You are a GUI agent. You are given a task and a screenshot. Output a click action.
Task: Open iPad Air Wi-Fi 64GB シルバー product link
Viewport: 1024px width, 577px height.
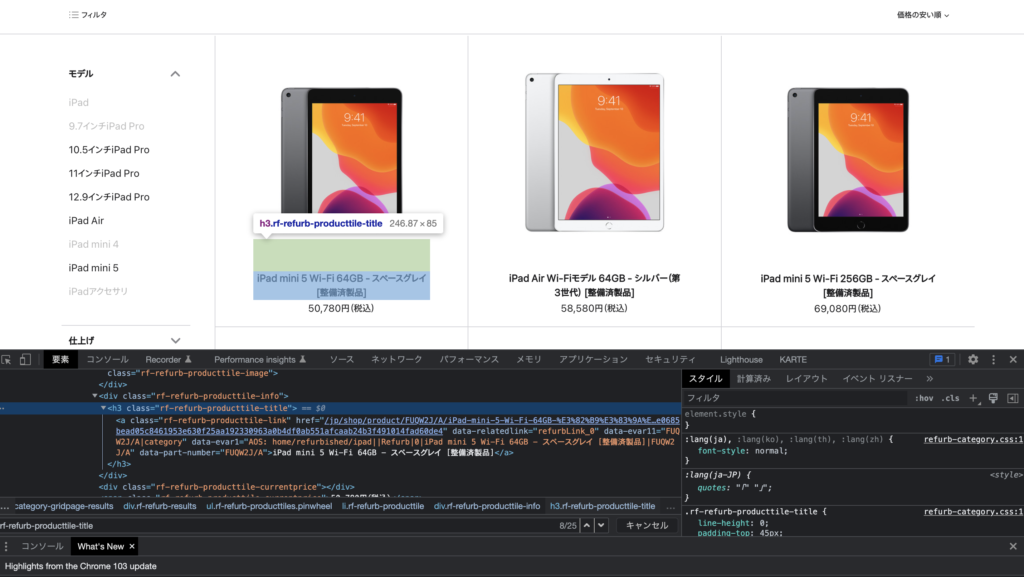pos(594,285)
